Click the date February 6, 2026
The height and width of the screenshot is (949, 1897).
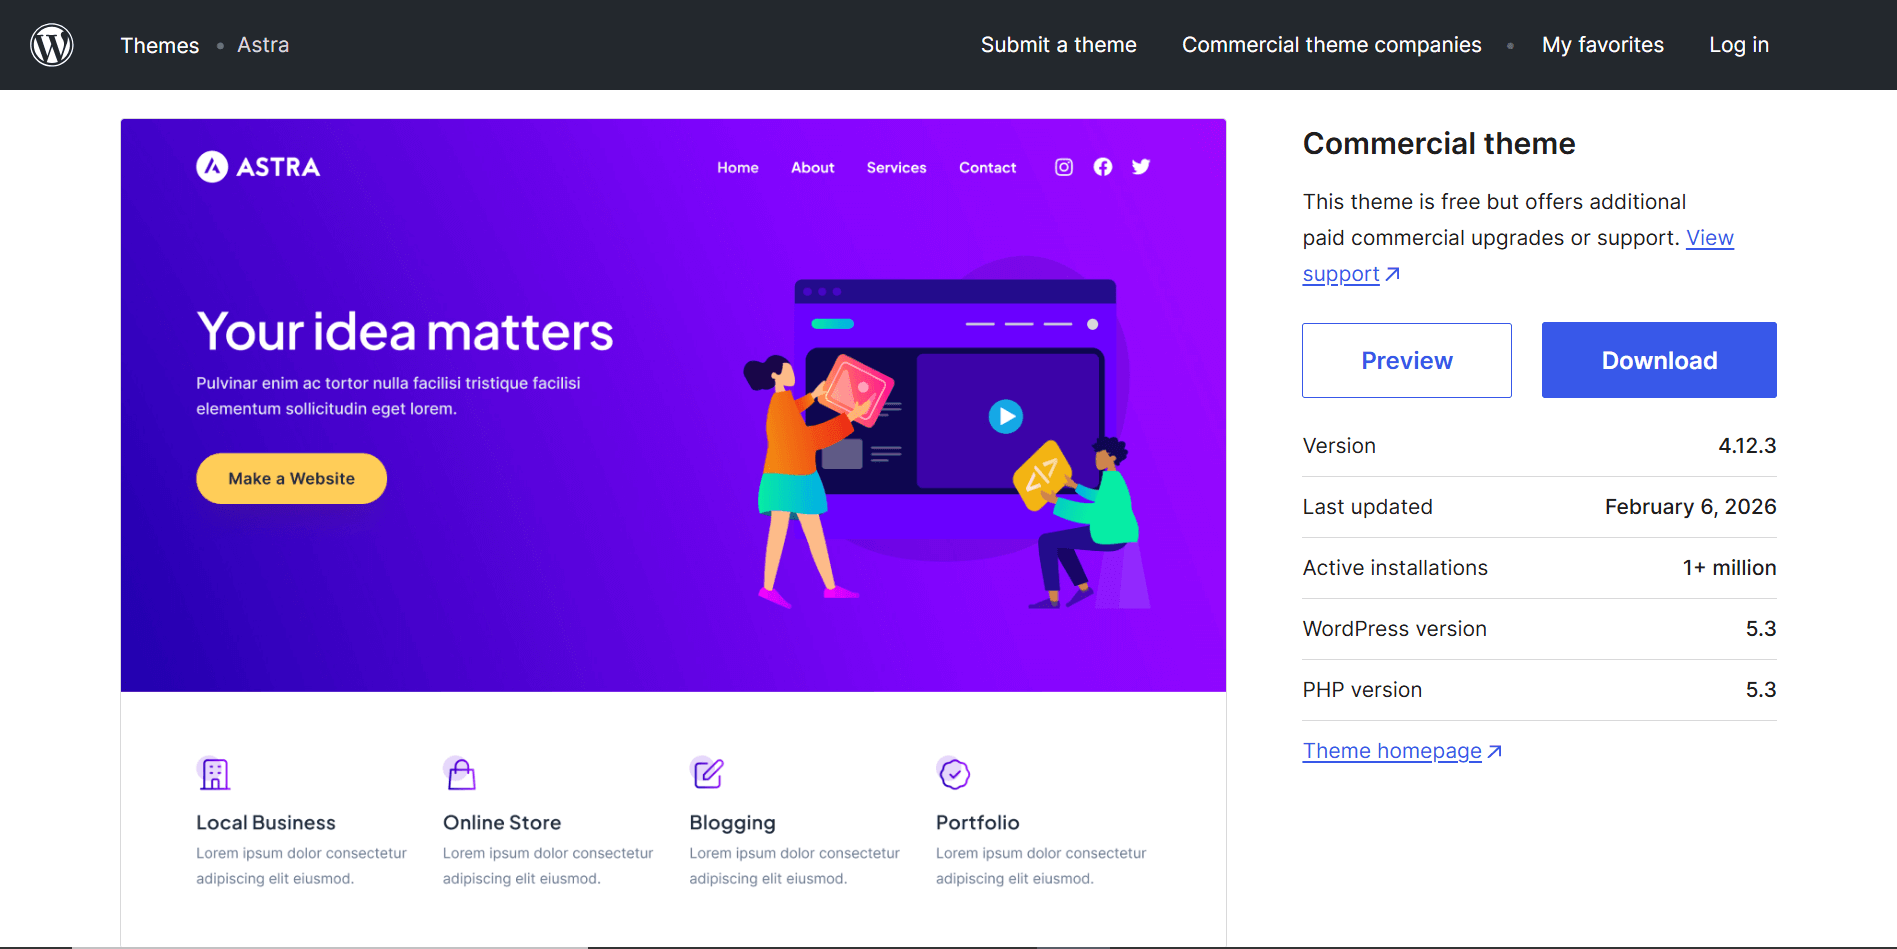[x=1691, y=507]
